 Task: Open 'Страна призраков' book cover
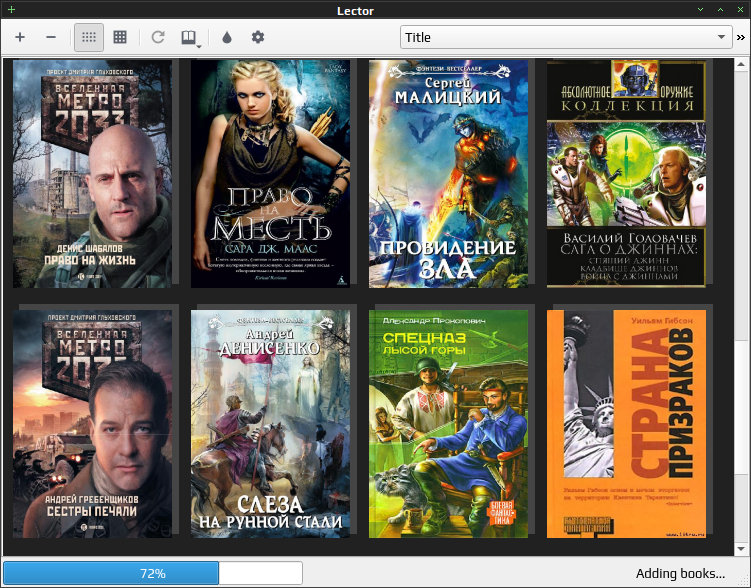coord(626,424)
